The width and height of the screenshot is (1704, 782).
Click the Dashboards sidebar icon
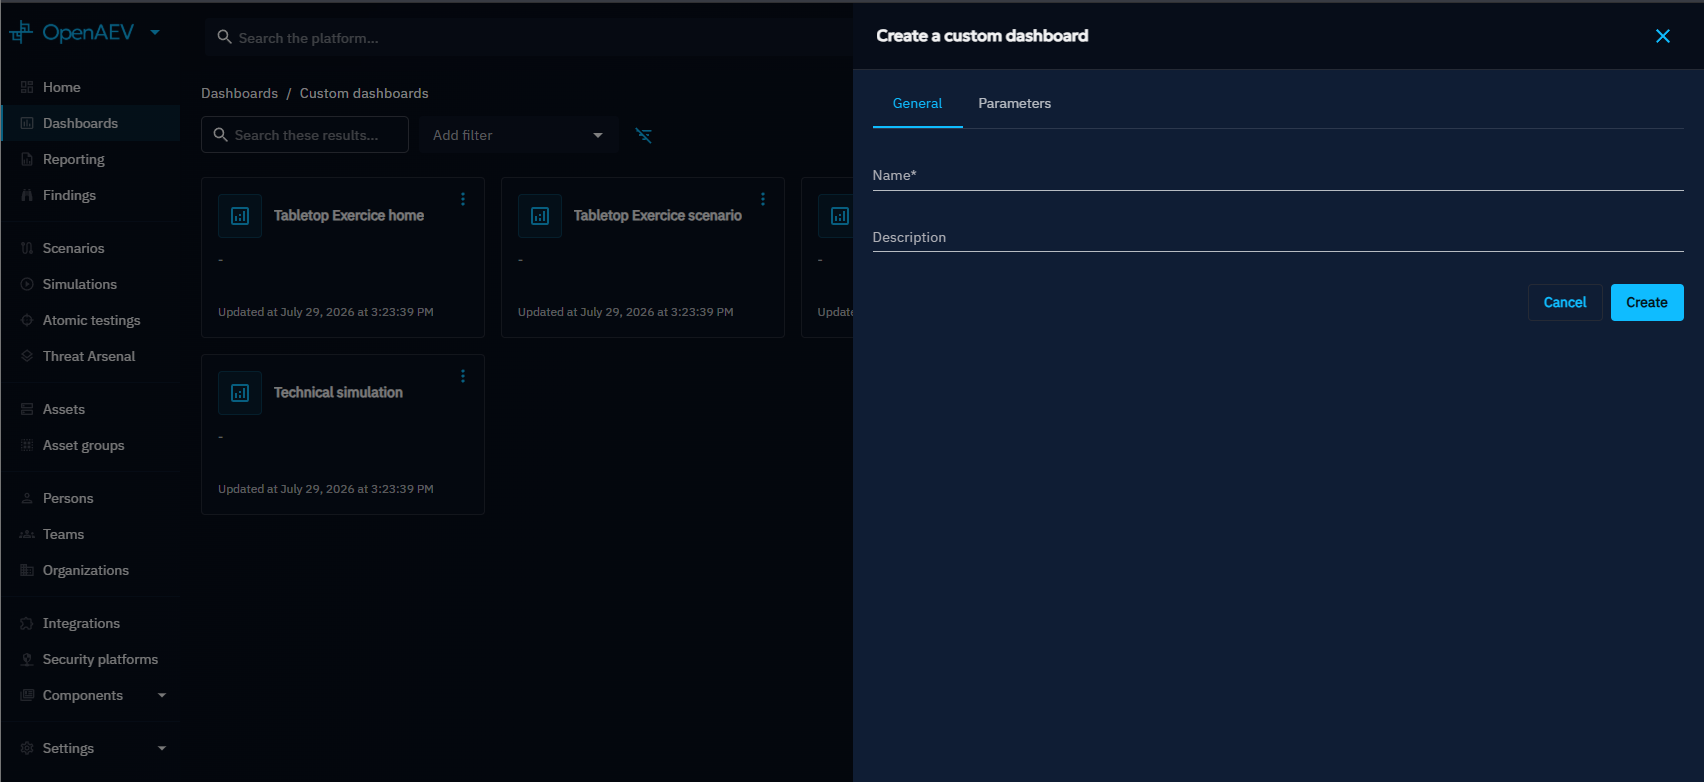pyautogui.click(x=27, y=123)
